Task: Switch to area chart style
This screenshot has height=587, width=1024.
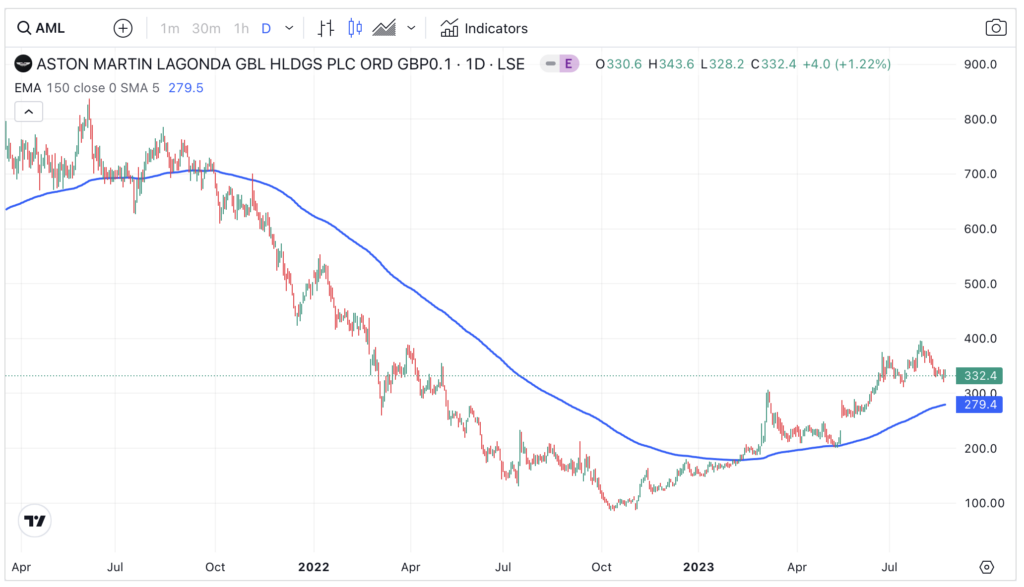Action: tap(384, 28)
